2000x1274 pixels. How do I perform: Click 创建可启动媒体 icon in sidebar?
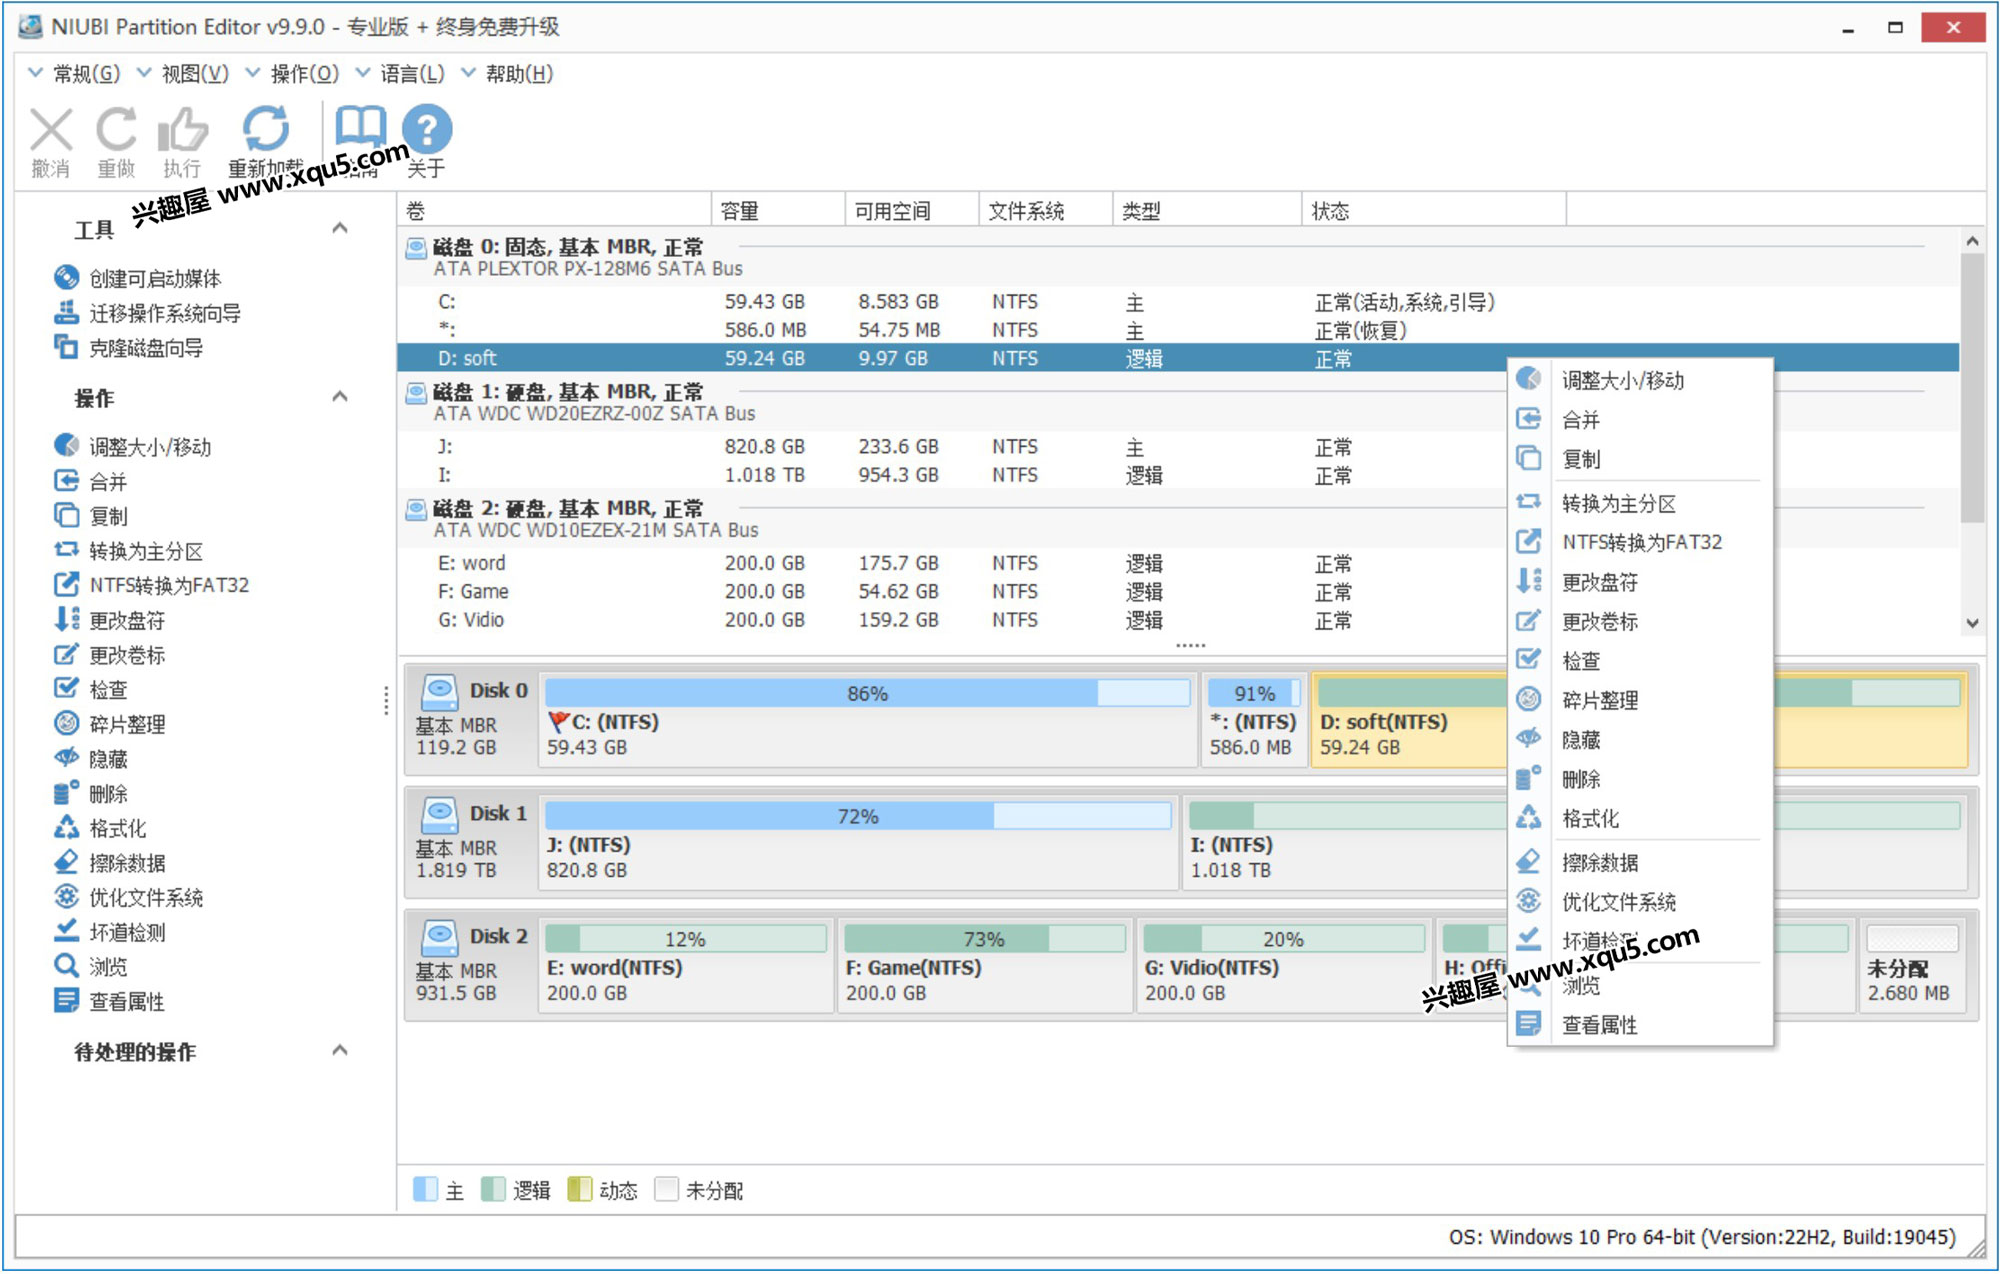pos(66,278)
